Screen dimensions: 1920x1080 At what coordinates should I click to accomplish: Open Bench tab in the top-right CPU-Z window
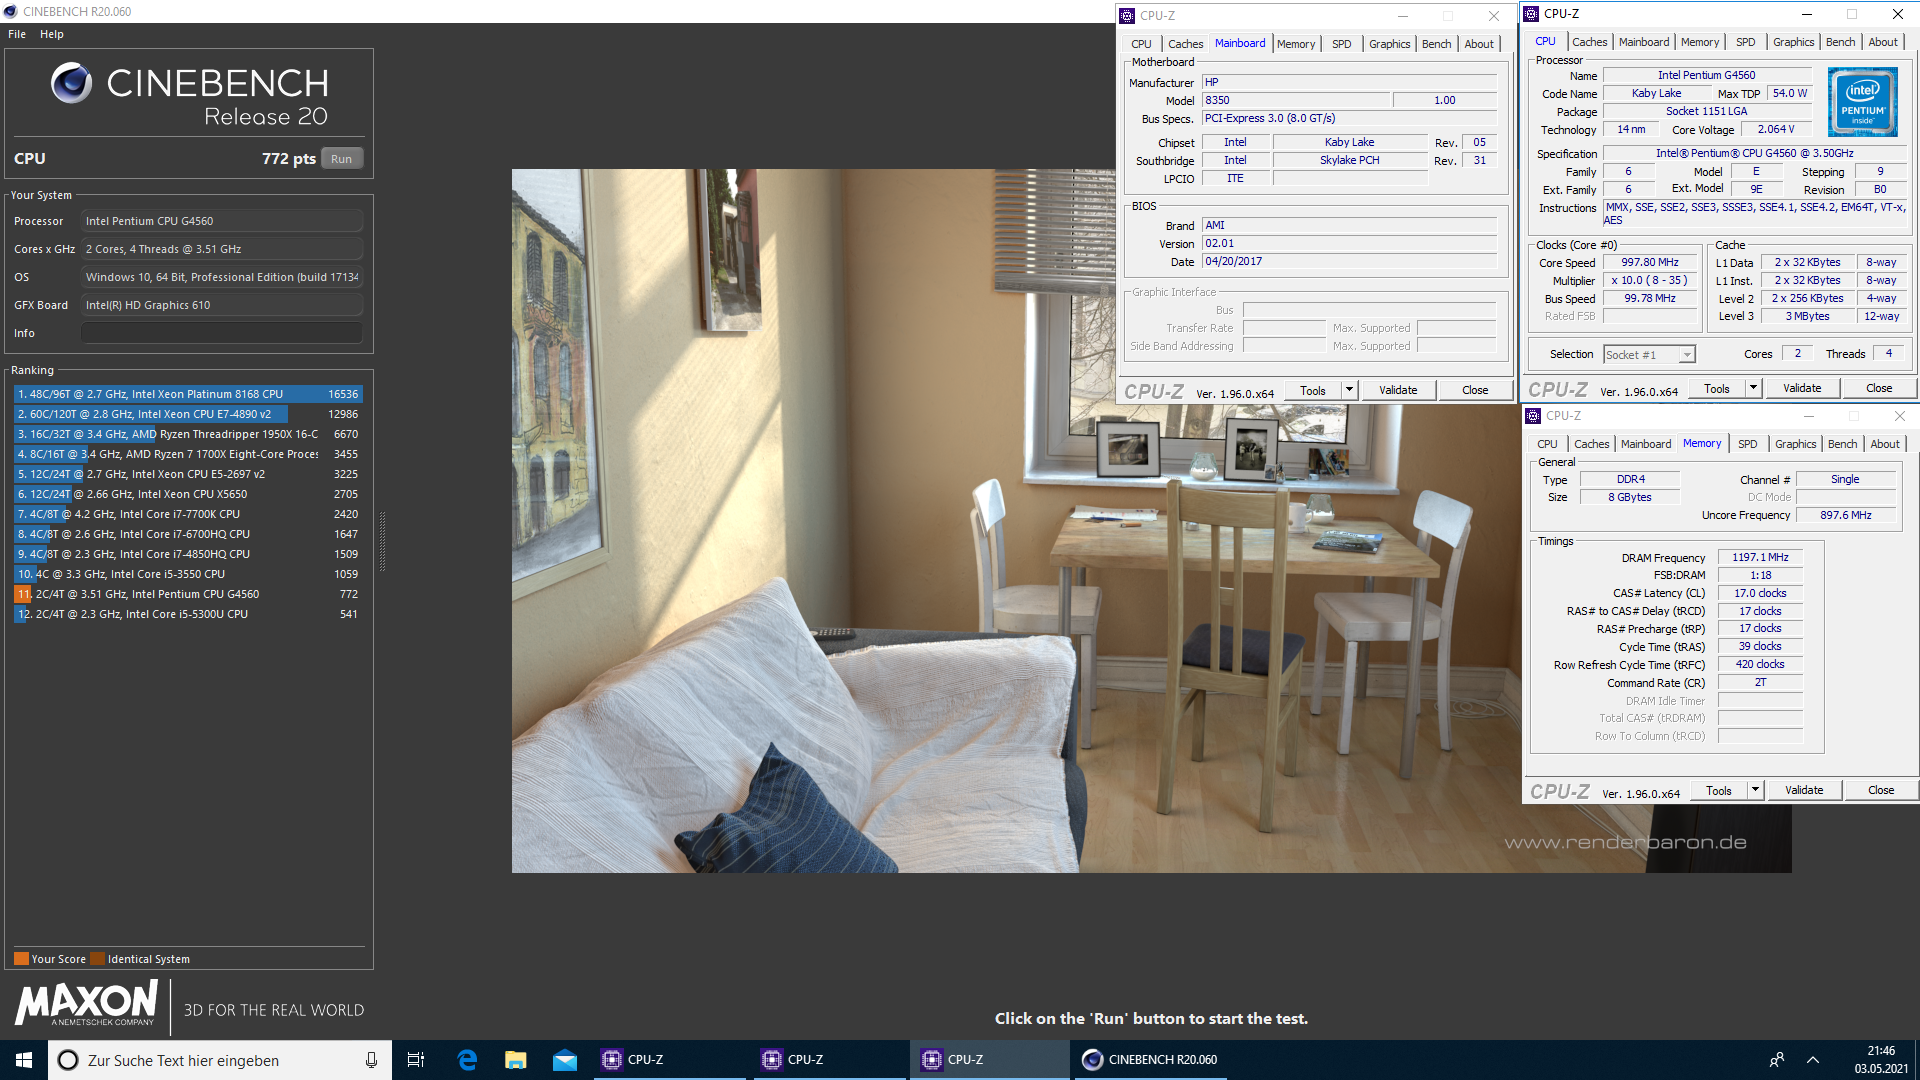point(1840,42)
